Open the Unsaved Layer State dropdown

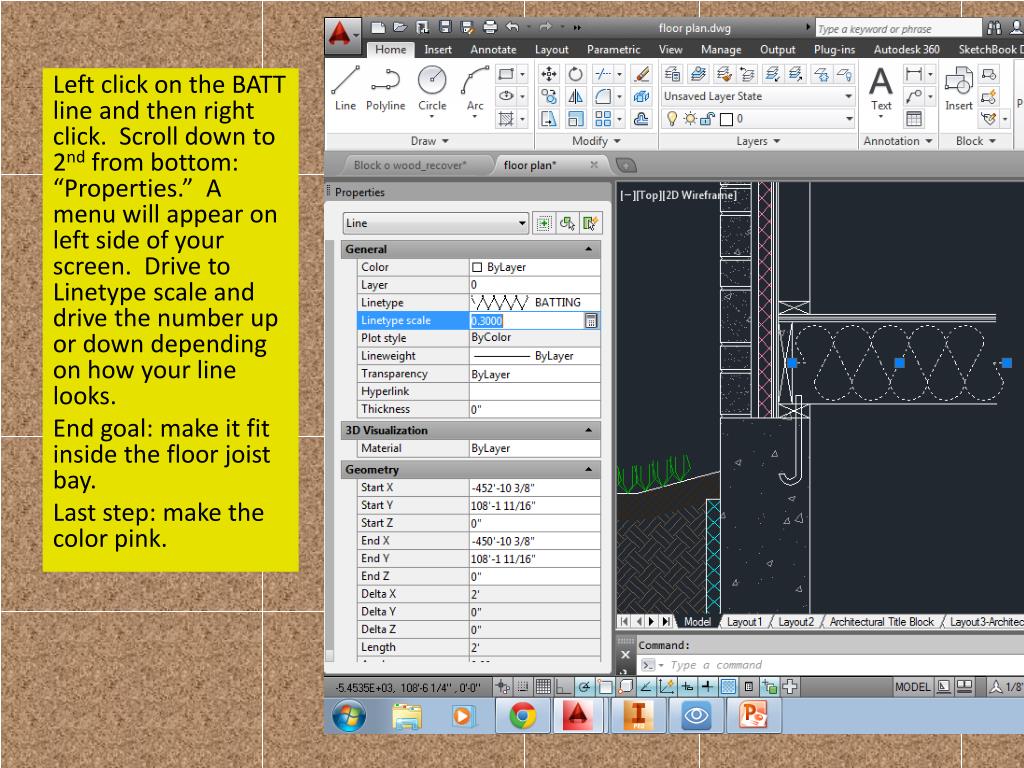tap(759, 97)
